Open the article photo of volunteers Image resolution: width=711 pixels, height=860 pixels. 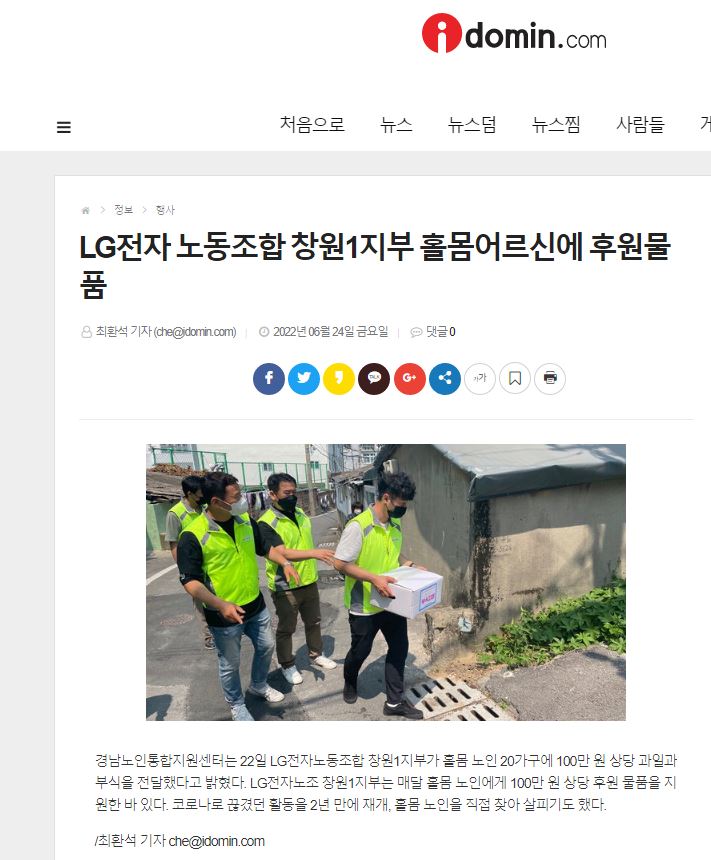[386, 582]
